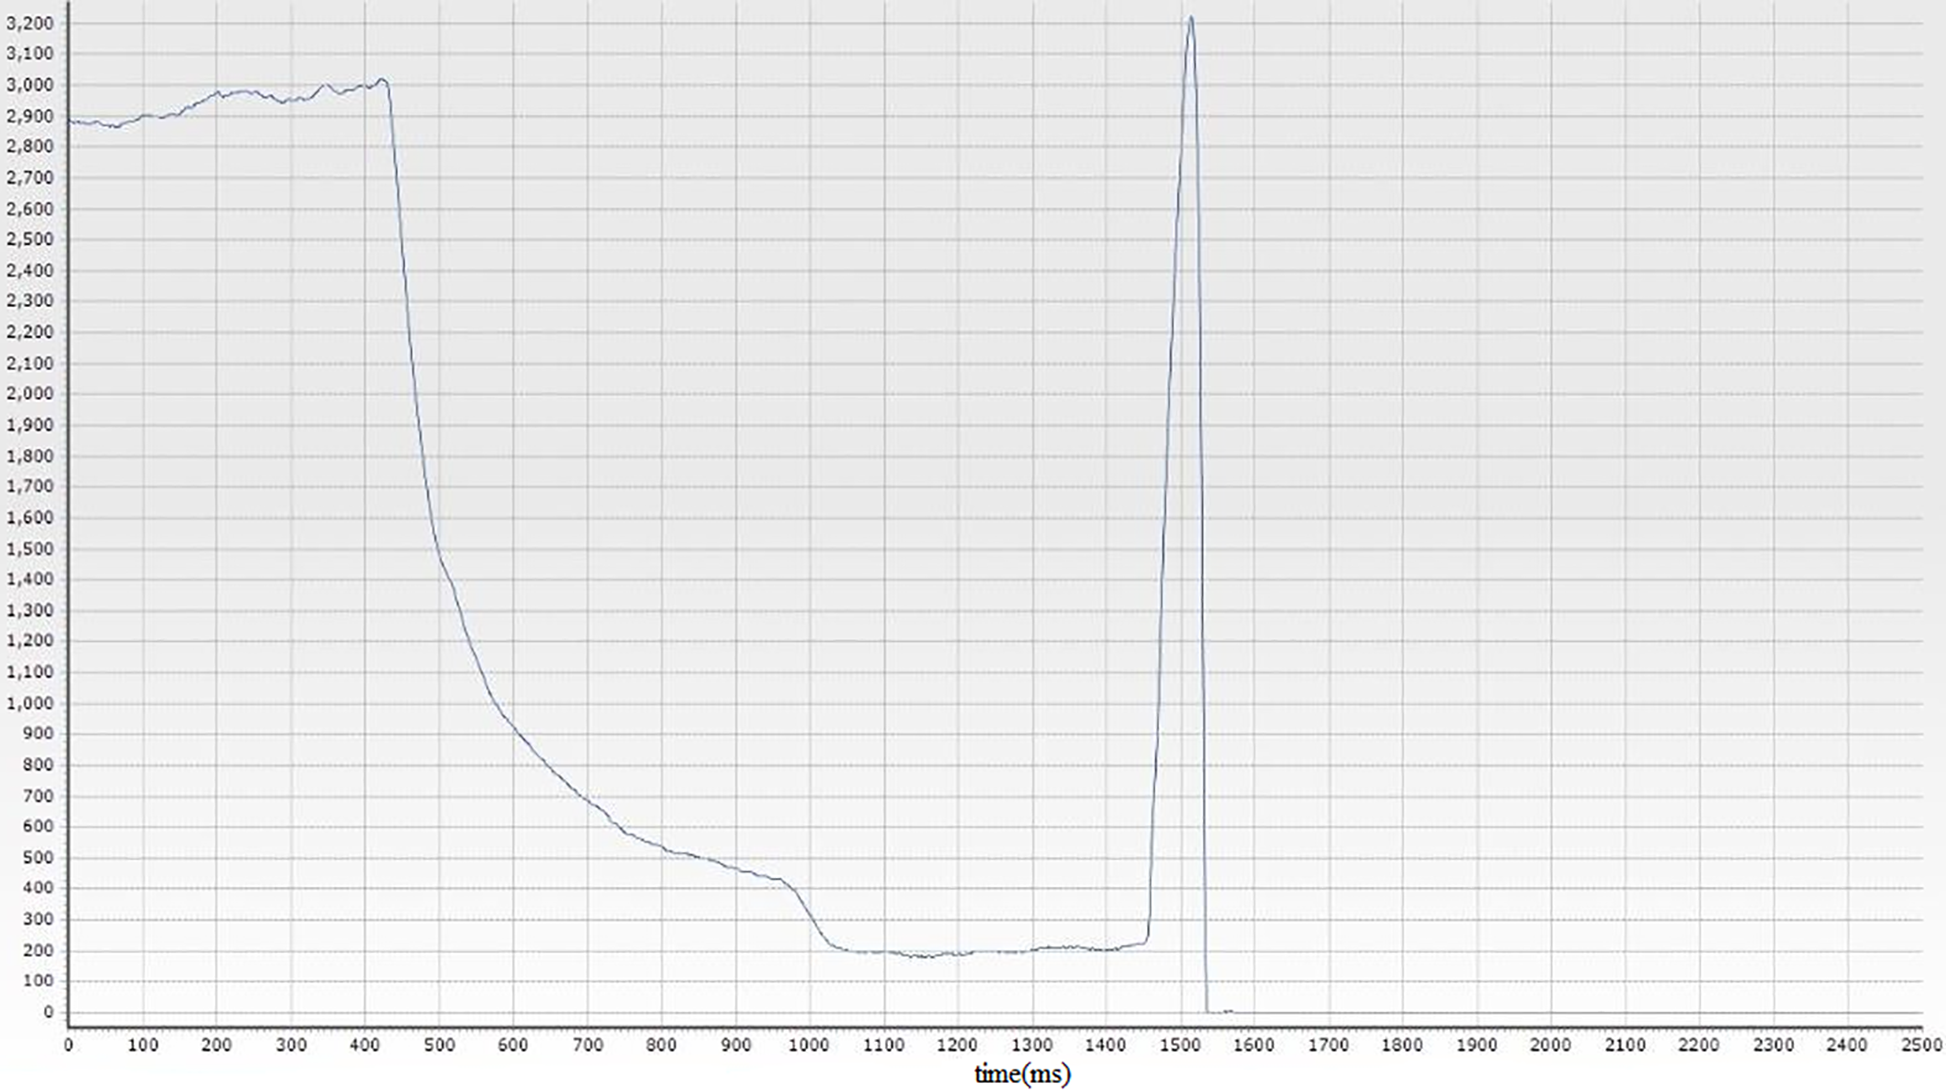Click the 700 tick label on the time axis
The width and height of the screenshot is (1946, 1090).
tap(587, 1045)
